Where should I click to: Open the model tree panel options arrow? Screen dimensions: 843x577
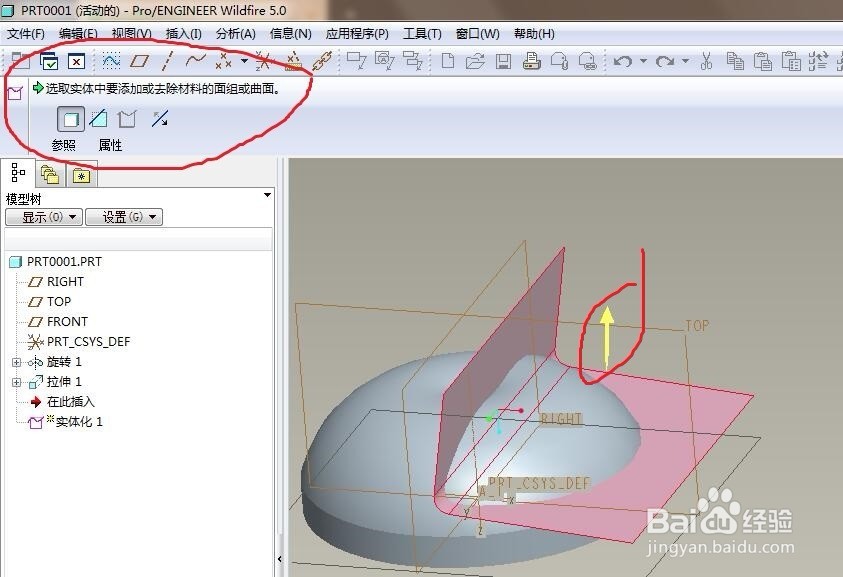(x=267, y=195)
